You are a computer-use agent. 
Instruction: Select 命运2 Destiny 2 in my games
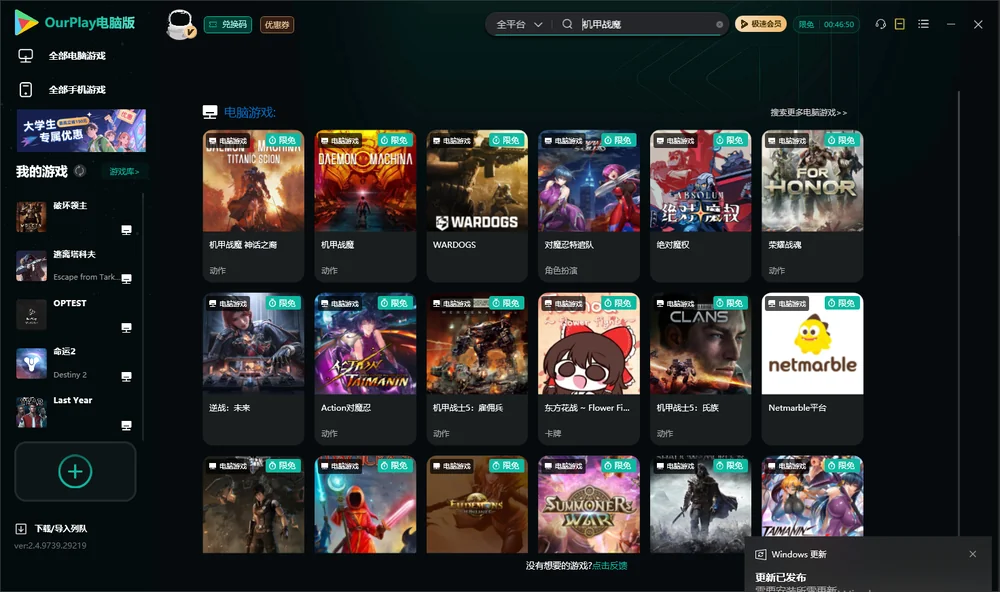75,363
